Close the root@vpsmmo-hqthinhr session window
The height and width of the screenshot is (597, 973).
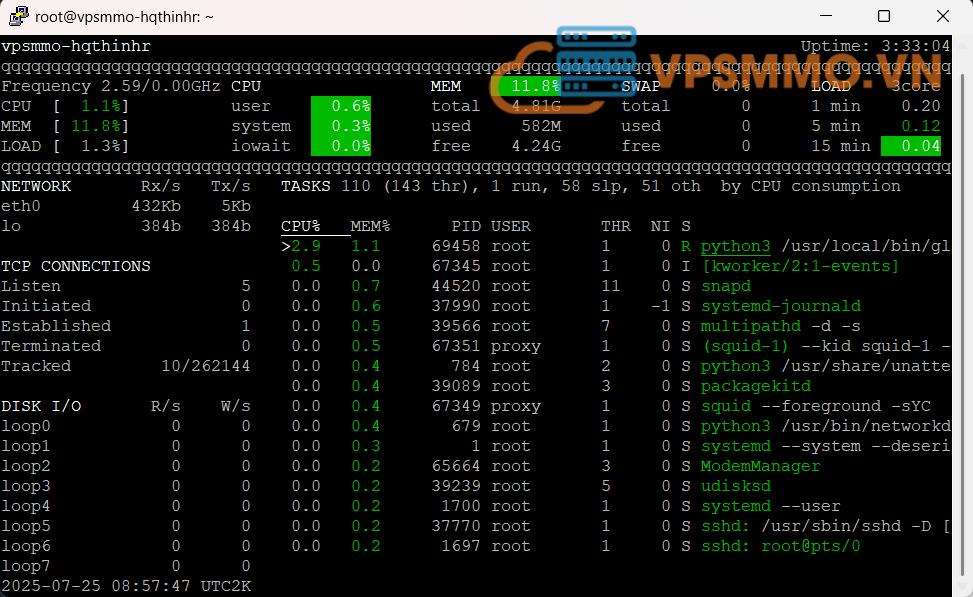(941, 16)
